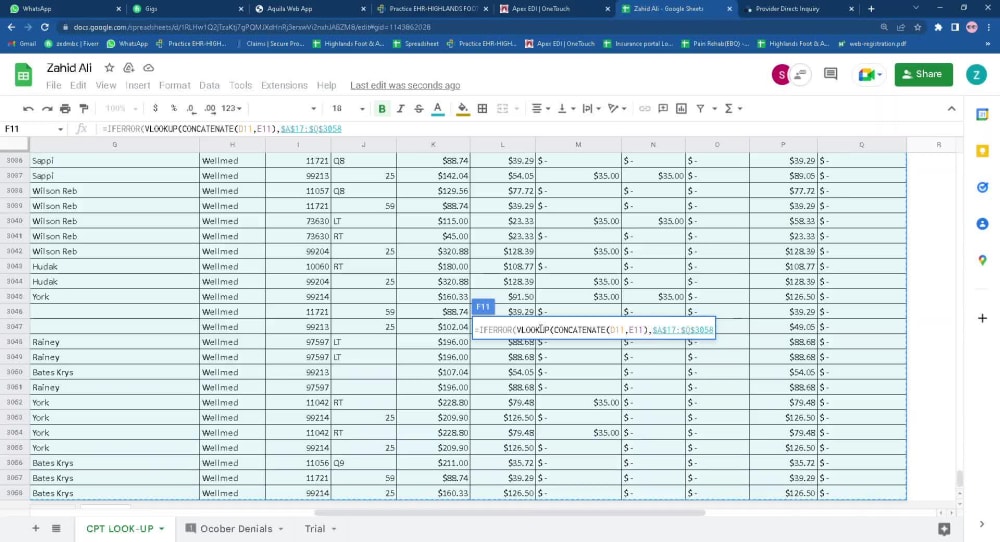Open the comment history icon

pos(830,74)
